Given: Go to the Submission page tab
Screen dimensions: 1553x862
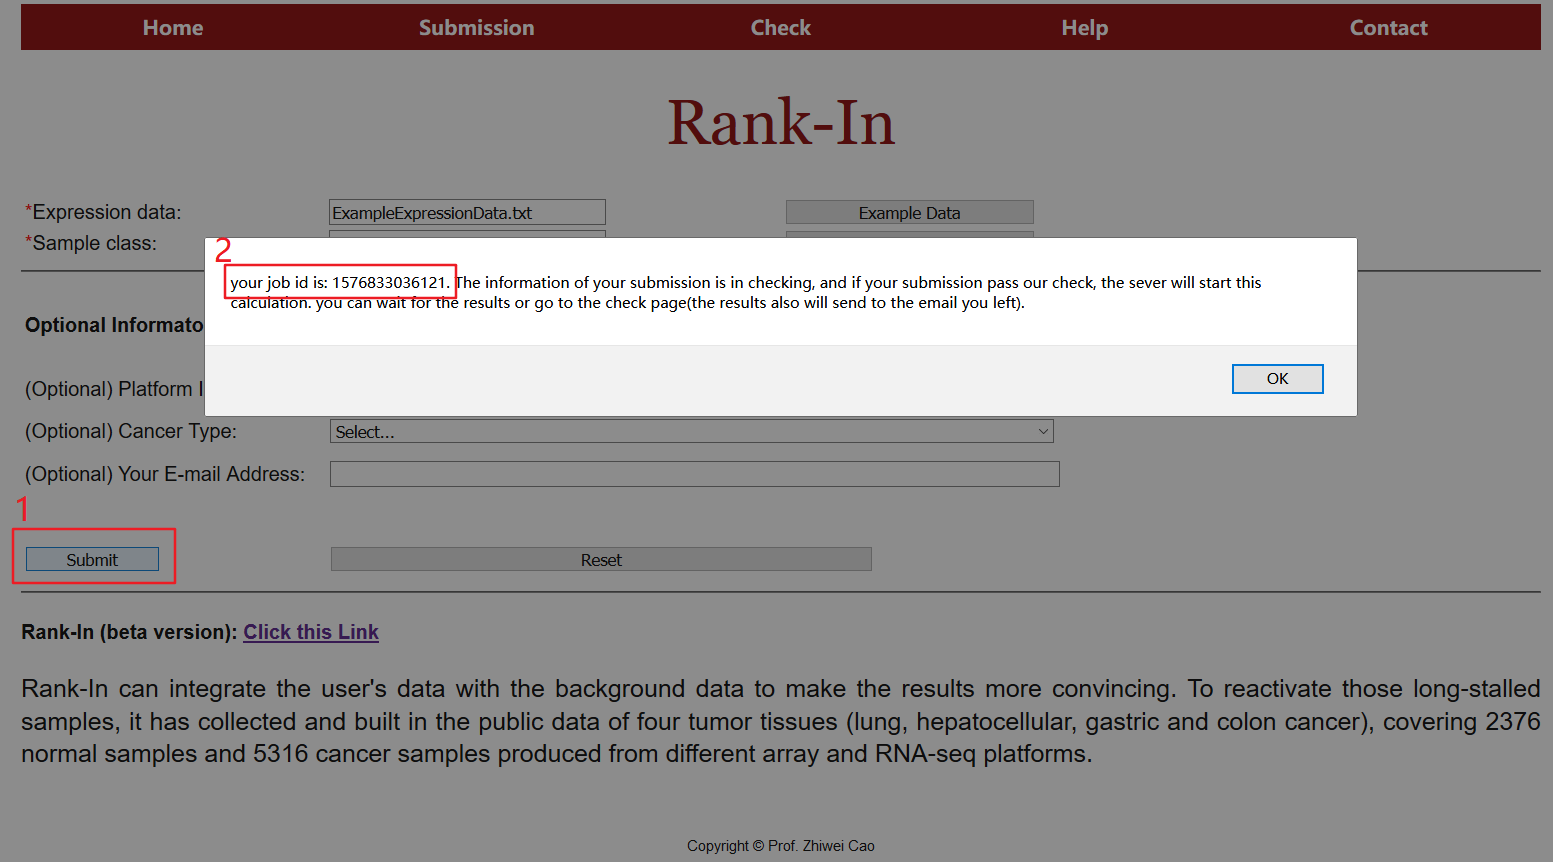Looking at the screenshot, I should (476, 28).
